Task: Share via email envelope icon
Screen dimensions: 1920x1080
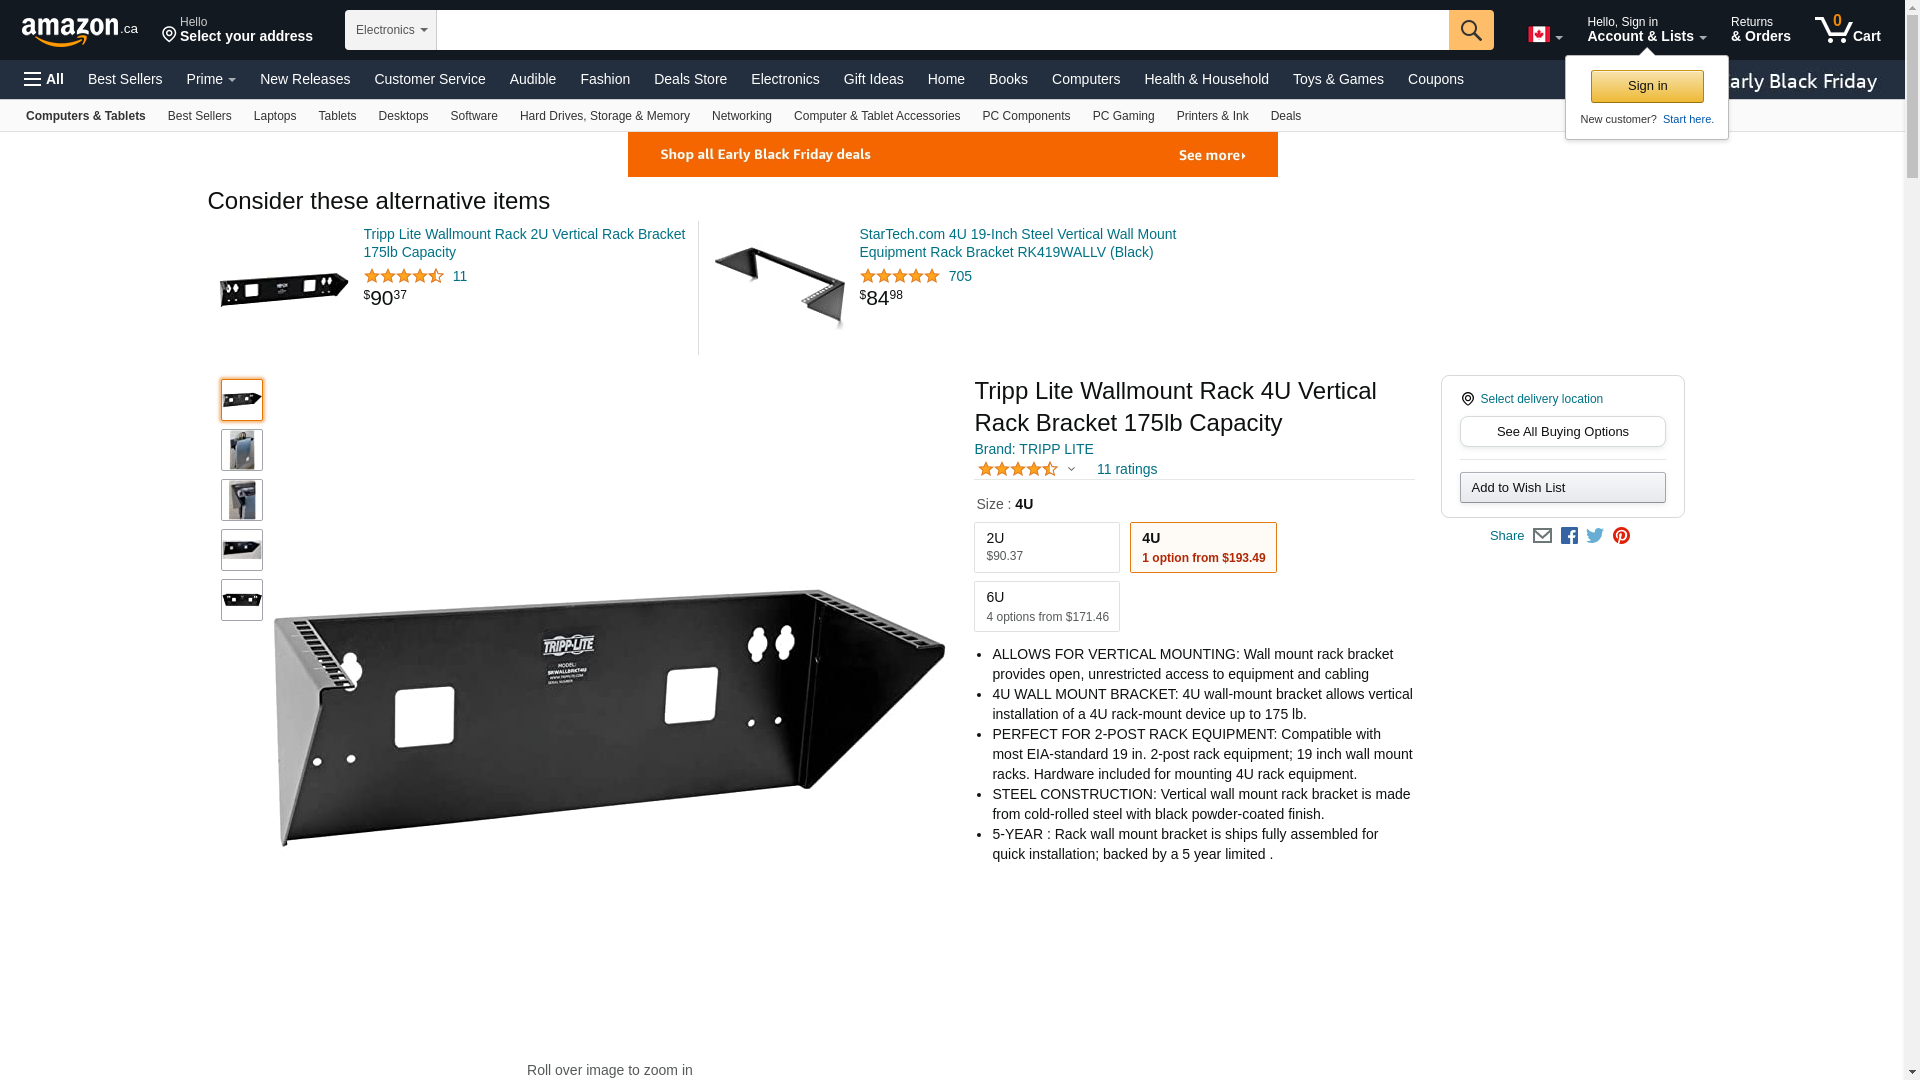Action: (x=1542, y=536)
